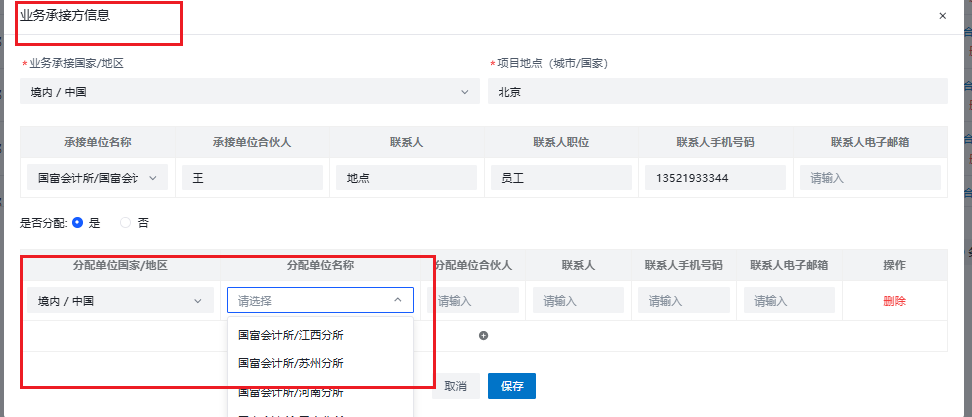Screen dimensions: 972x417
Task: Open the 分配单位国家/地区 dropdown
Action: 120,300
